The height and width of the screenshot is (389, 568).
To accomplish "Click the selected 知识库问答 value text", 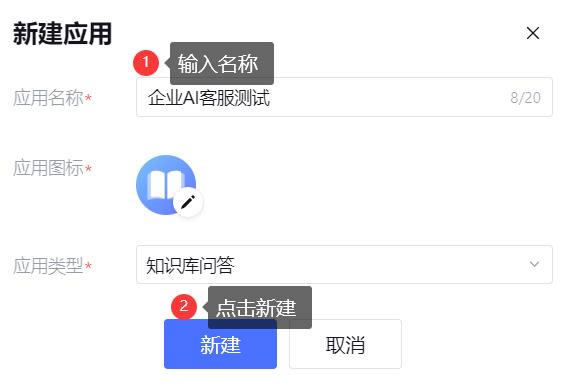I will click(x=190, y=265).
